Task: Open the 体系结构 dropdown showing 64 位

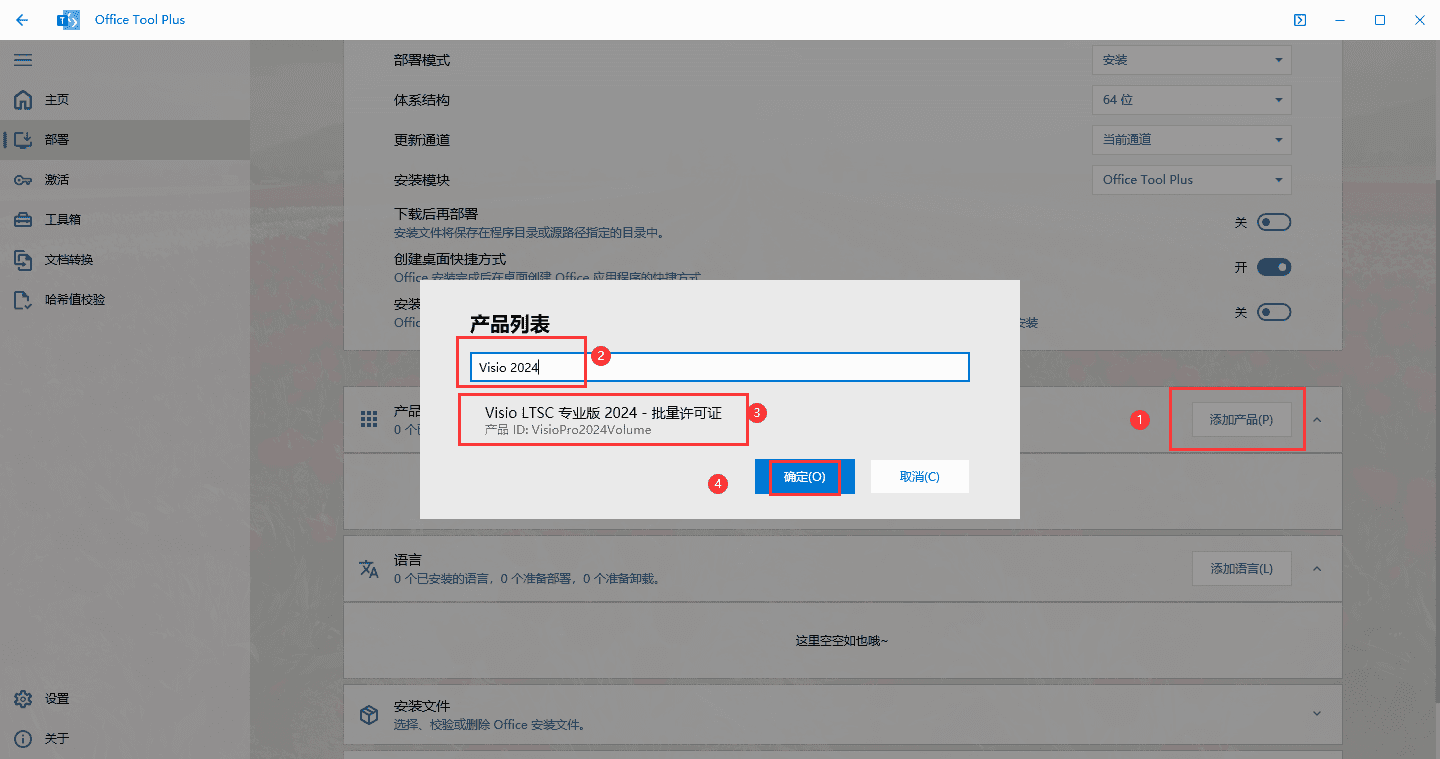Action: [x=1191, y=100]
